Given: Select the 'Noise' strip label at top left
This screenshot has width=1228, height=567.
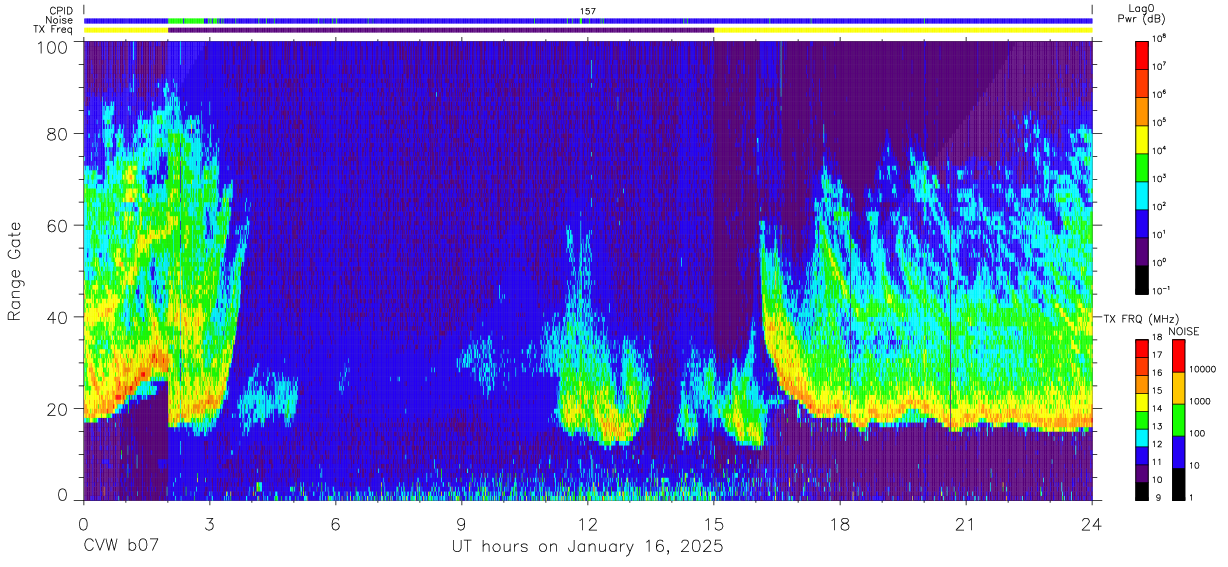Looking at the screenshot, I should [59, 20].
